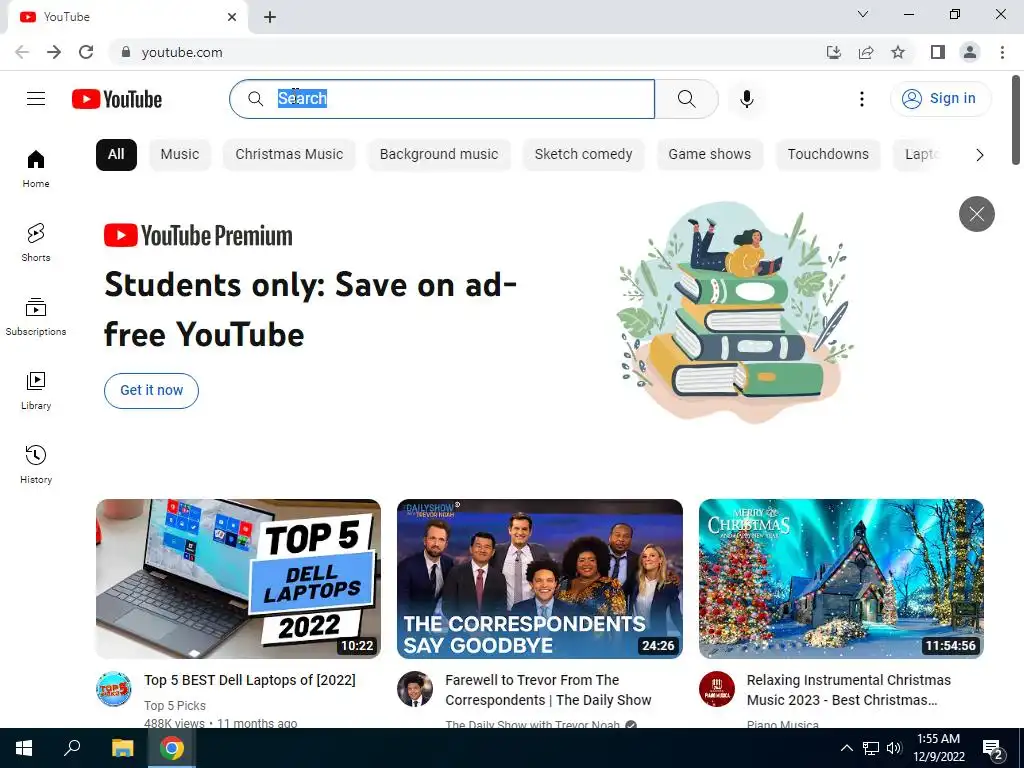Click Piano Musica channel avatar
Screen dimensions: 1024x768
pos(716,689)
